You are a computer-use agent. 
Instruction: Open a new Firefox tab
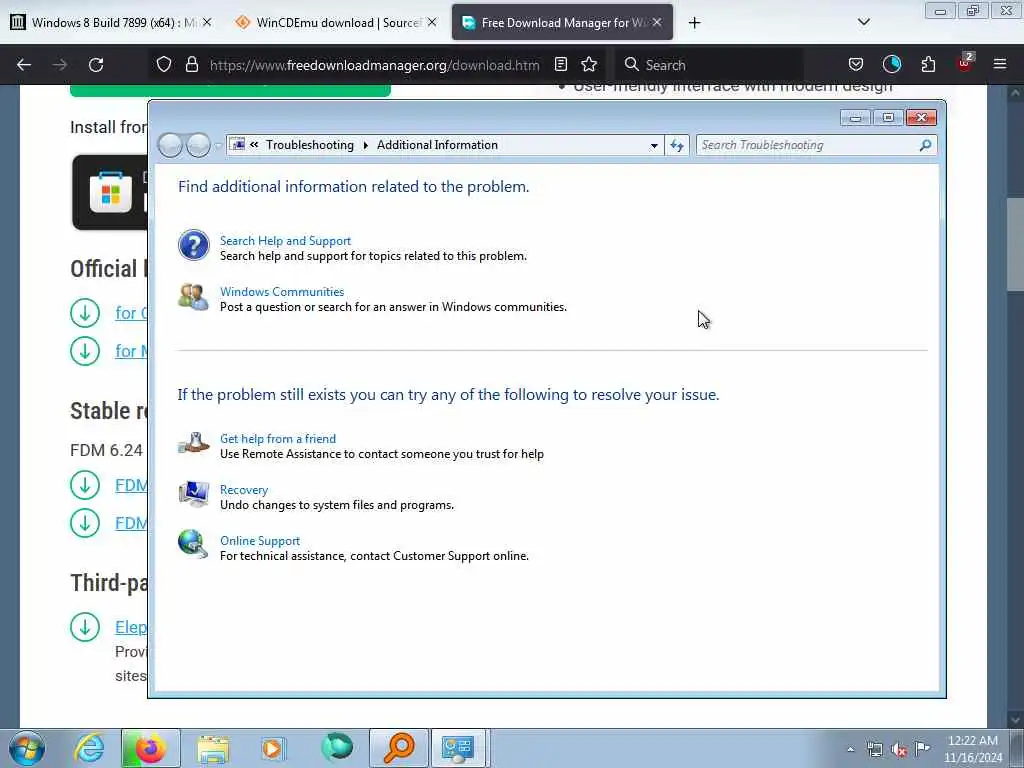click(694, 23)
